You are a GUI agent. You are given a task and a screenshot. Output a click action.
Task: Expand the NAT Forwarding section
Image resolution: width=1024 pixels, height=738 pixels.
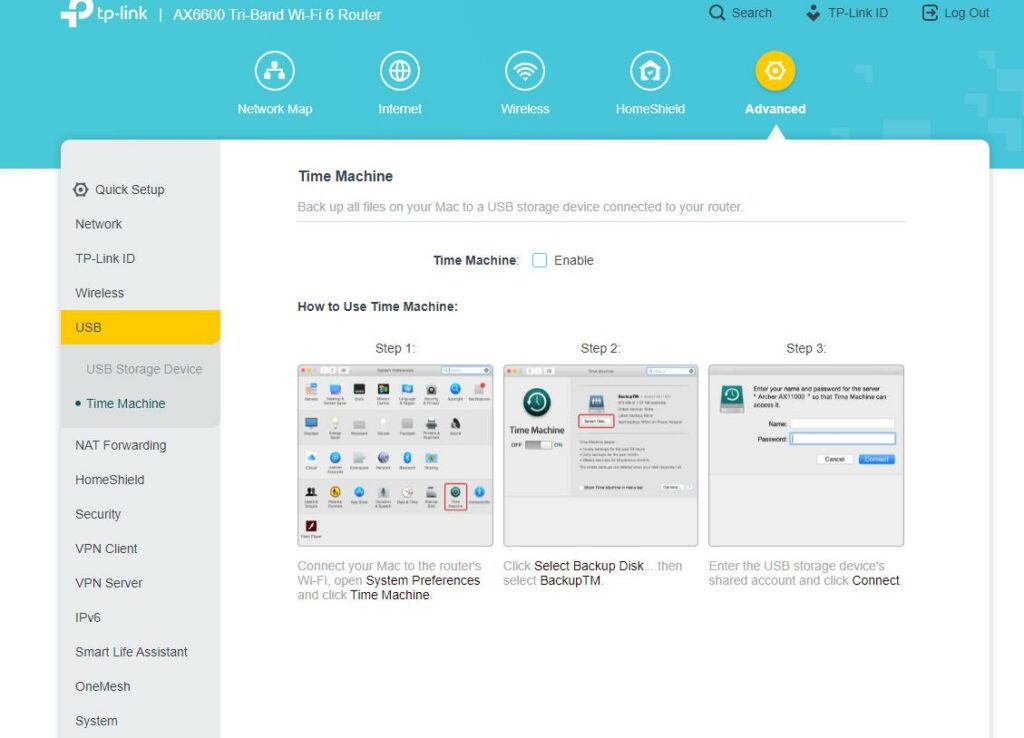tap(120, 445)
